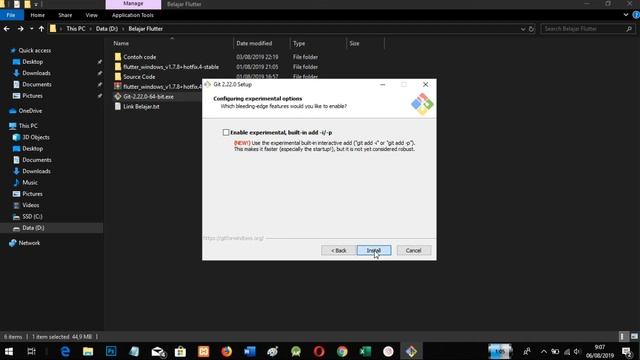640x360 pixels.
Task: Select the Manage contextual tab
Action: (x=133, y=4)
